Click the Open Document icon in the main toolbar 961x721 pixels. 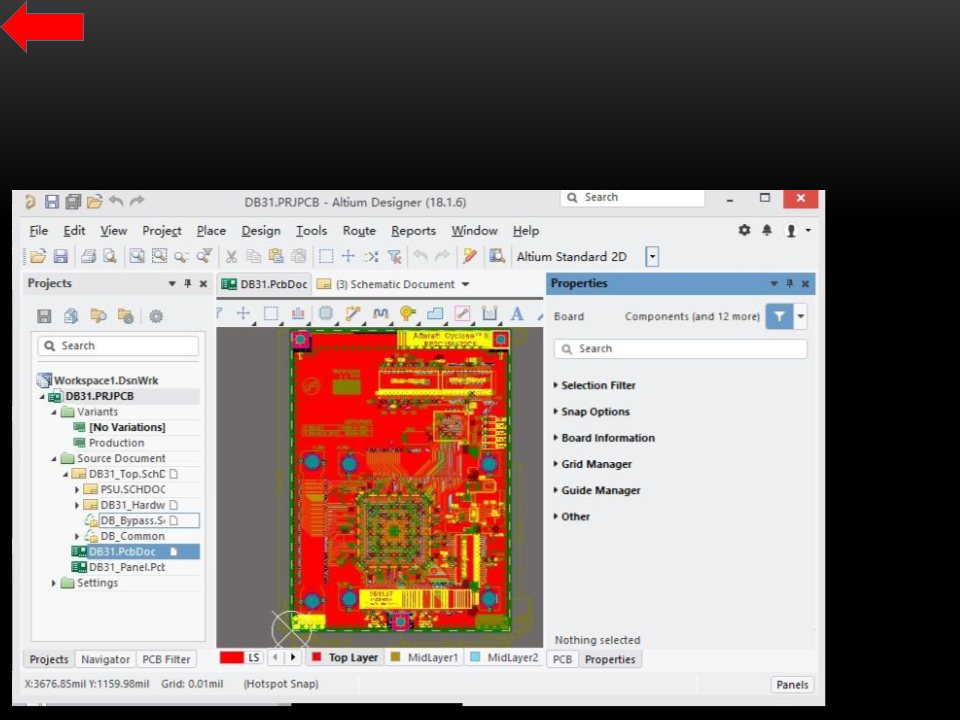point(38,256)
